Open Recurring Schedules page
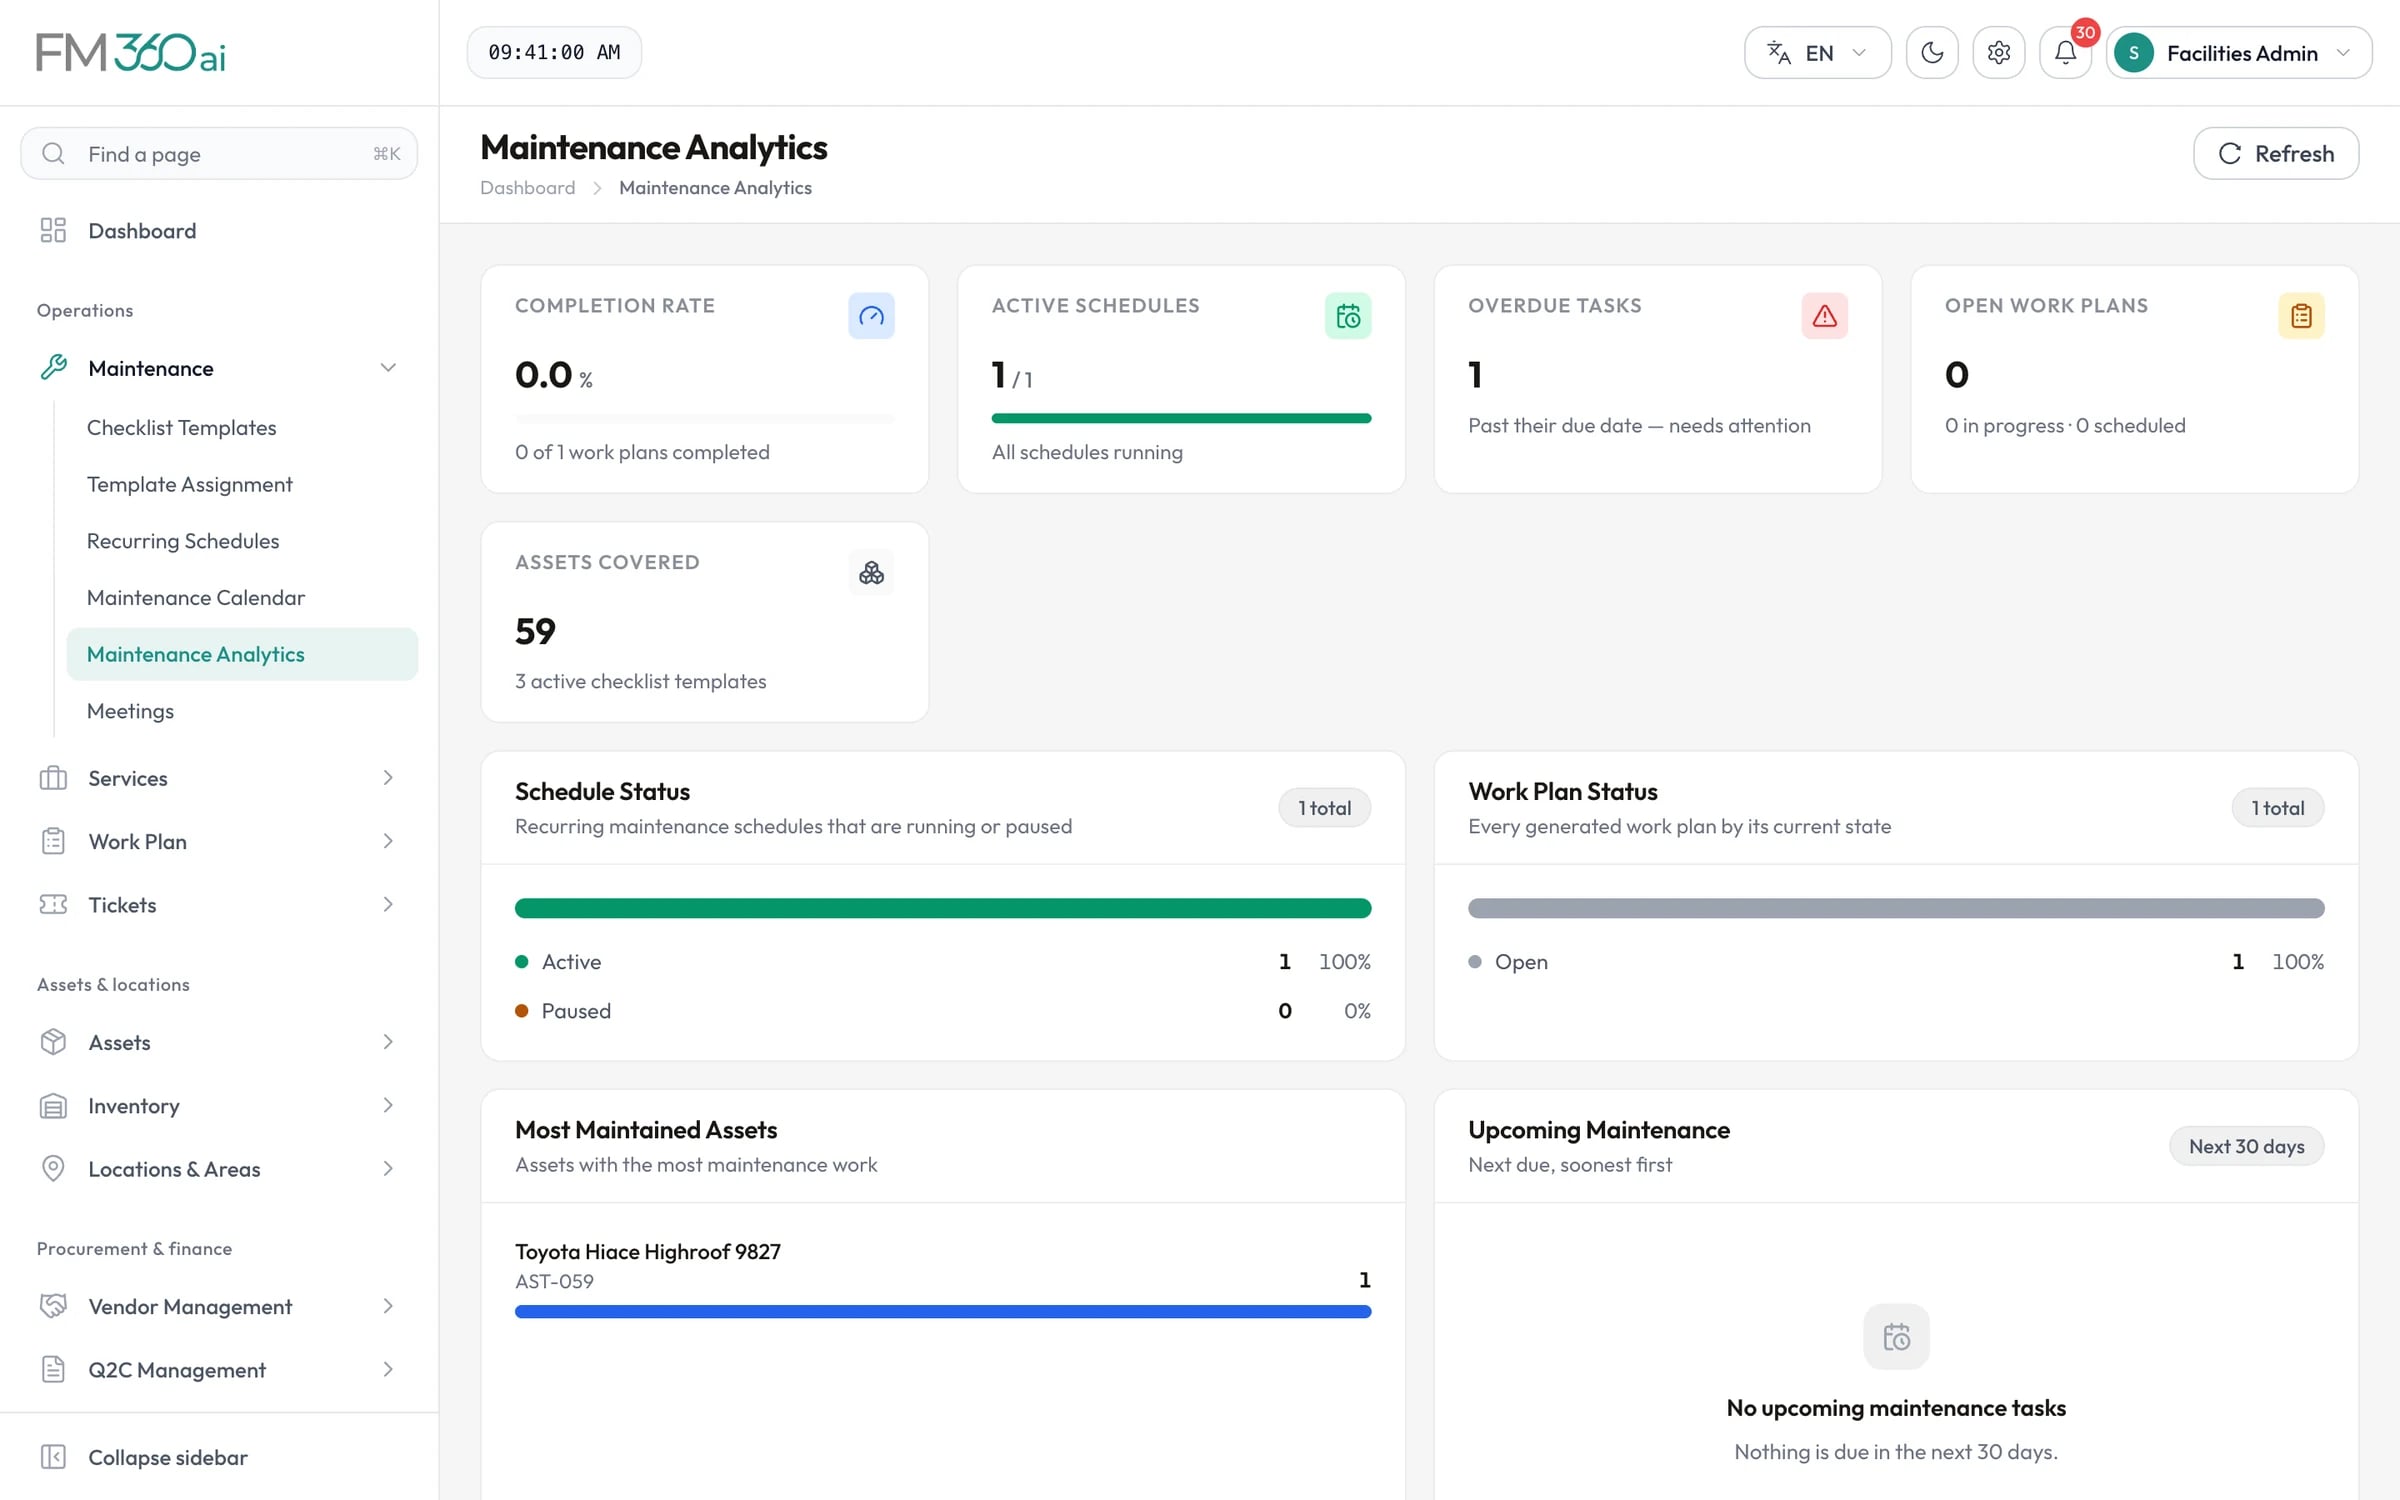 click(242, 541)
